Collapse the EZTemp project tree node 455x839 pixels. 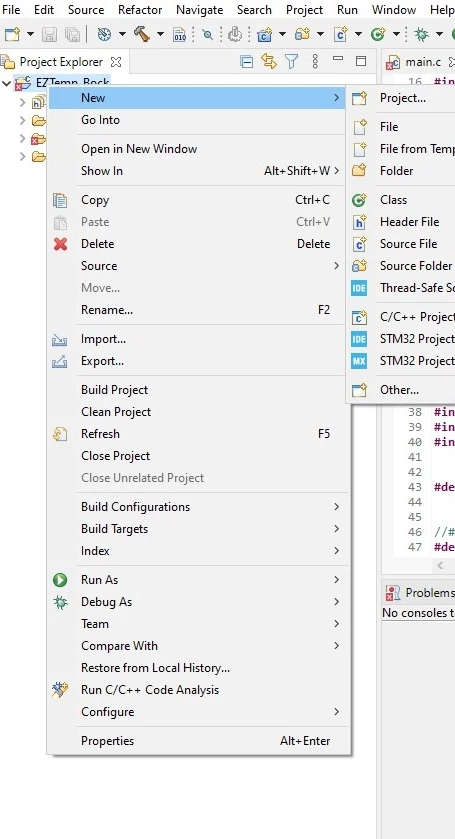[7, 83]
